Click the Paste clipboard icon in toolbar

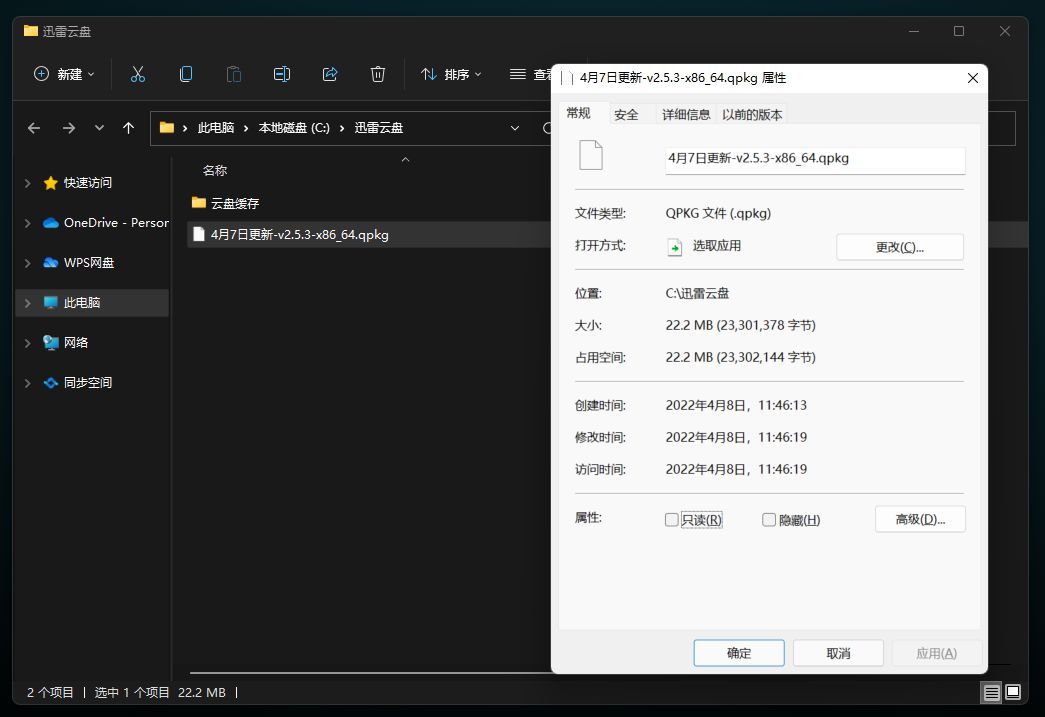point(234,74)
